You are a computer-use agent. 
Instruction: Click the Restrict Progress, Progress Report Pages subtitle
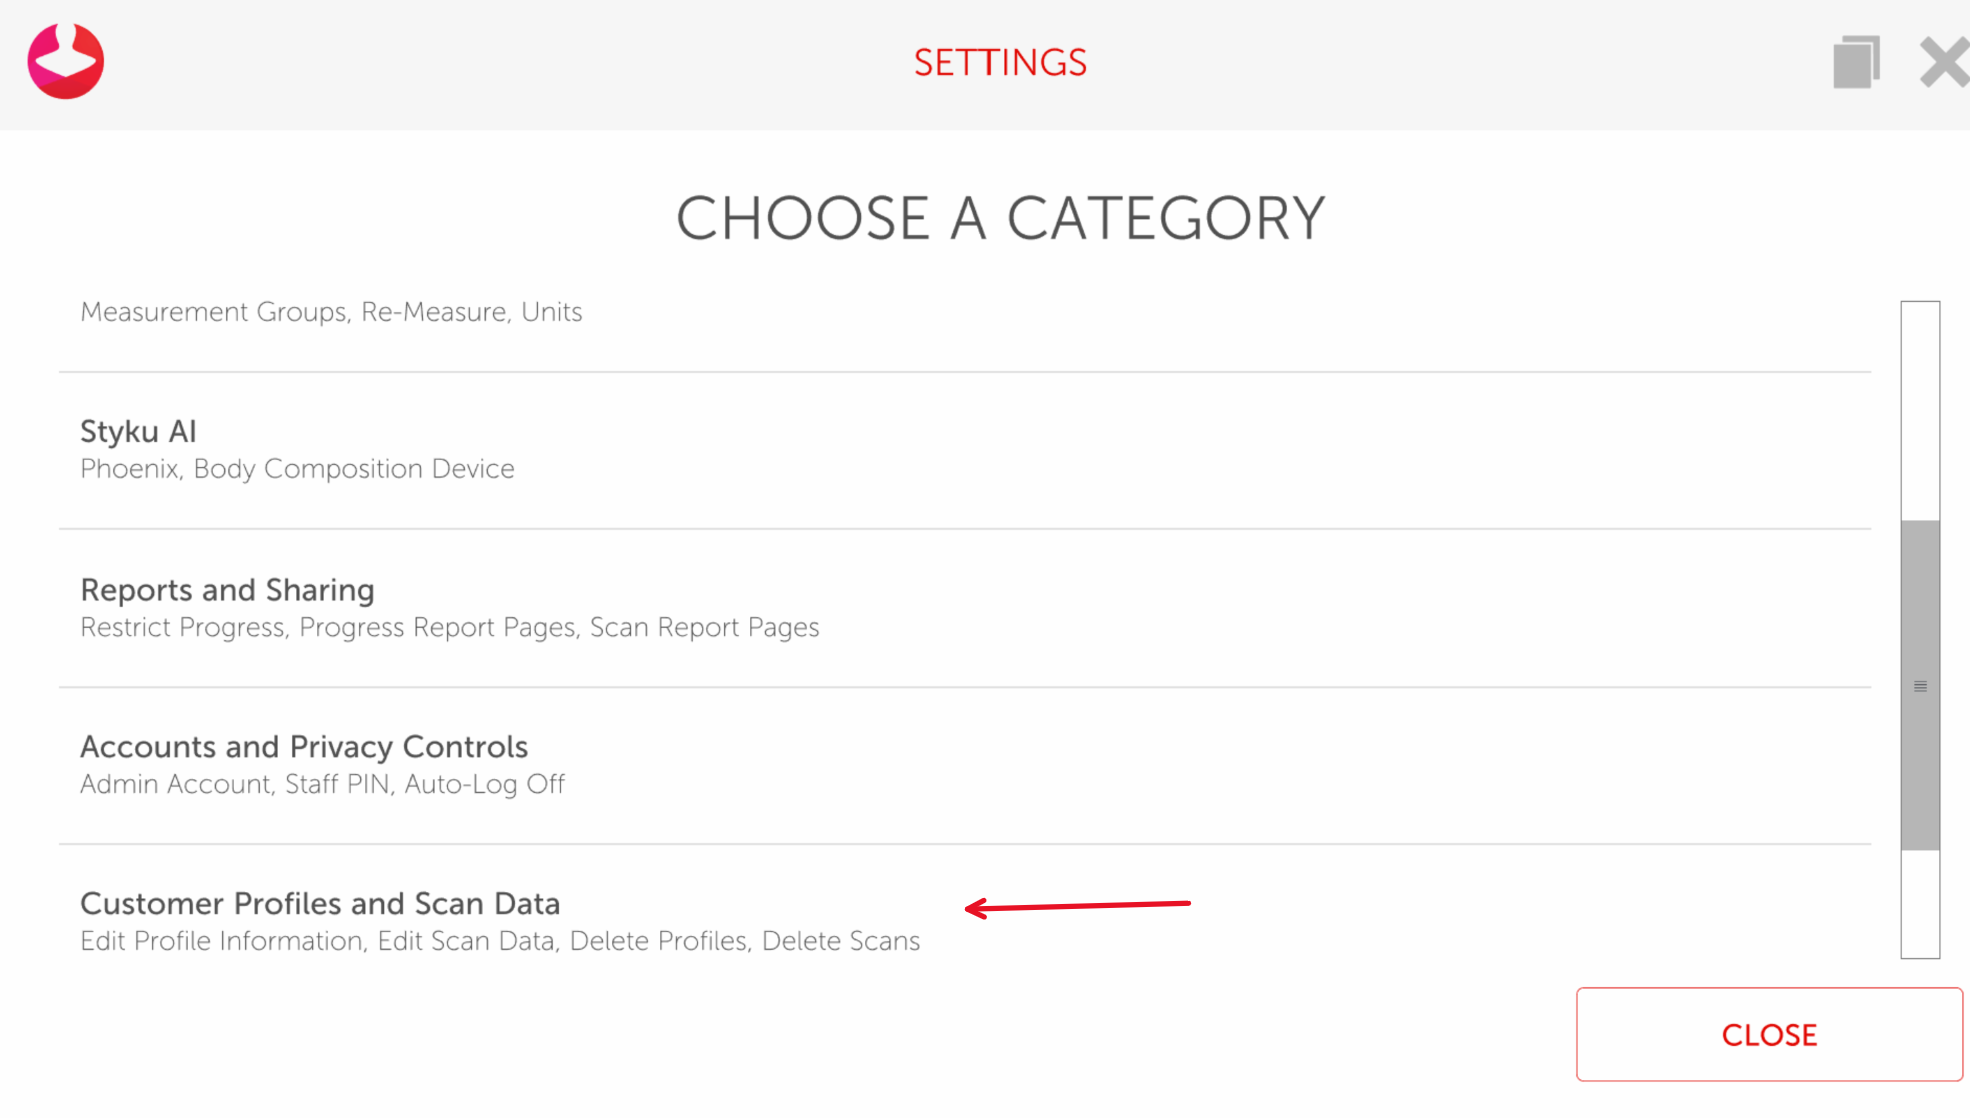(449, 627)
